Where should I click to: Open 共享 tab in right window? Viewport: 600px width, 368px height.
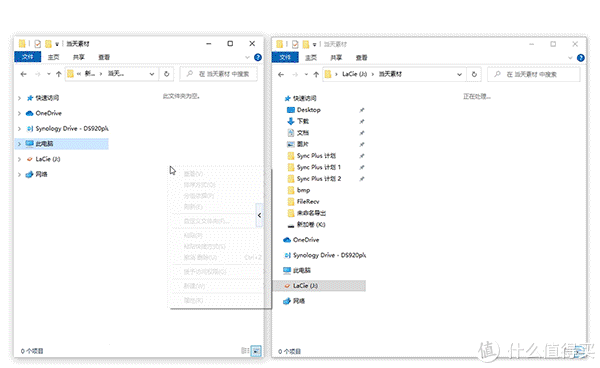[x=336, y=57]
